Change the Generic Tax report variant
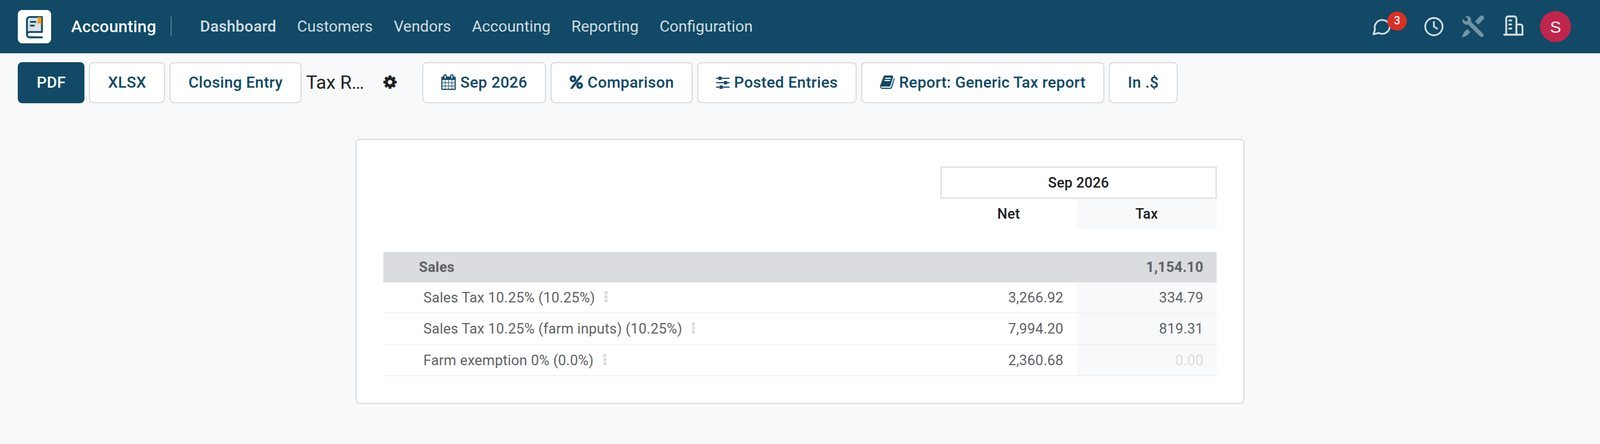Image resolution: width=1600 pixels, height=444 pixels. 982,82
